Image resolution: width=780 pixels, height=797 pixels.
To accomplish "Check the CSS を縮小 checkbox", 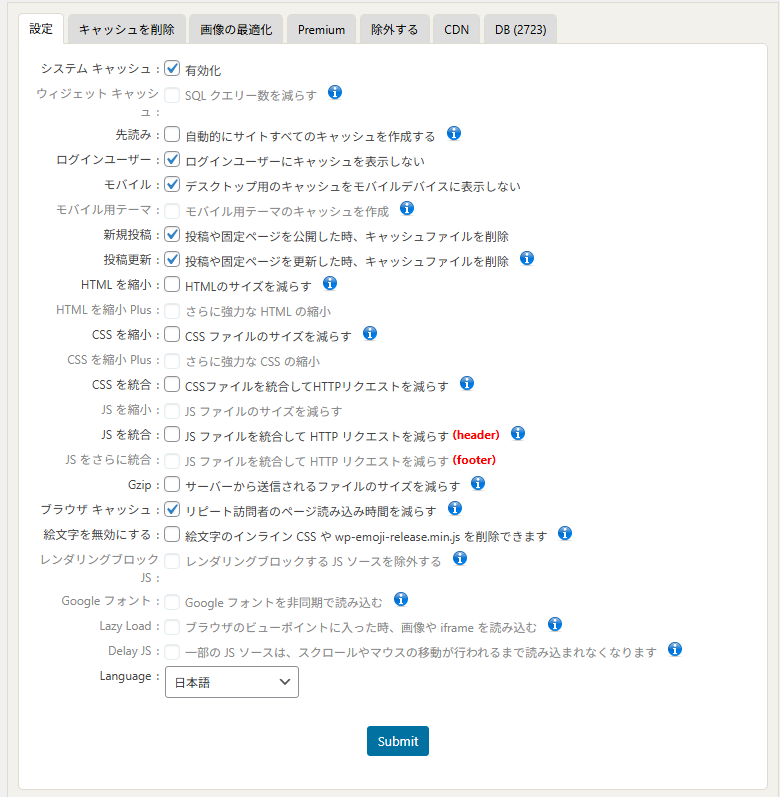I will pyautogui.click(x=172, y=335).
